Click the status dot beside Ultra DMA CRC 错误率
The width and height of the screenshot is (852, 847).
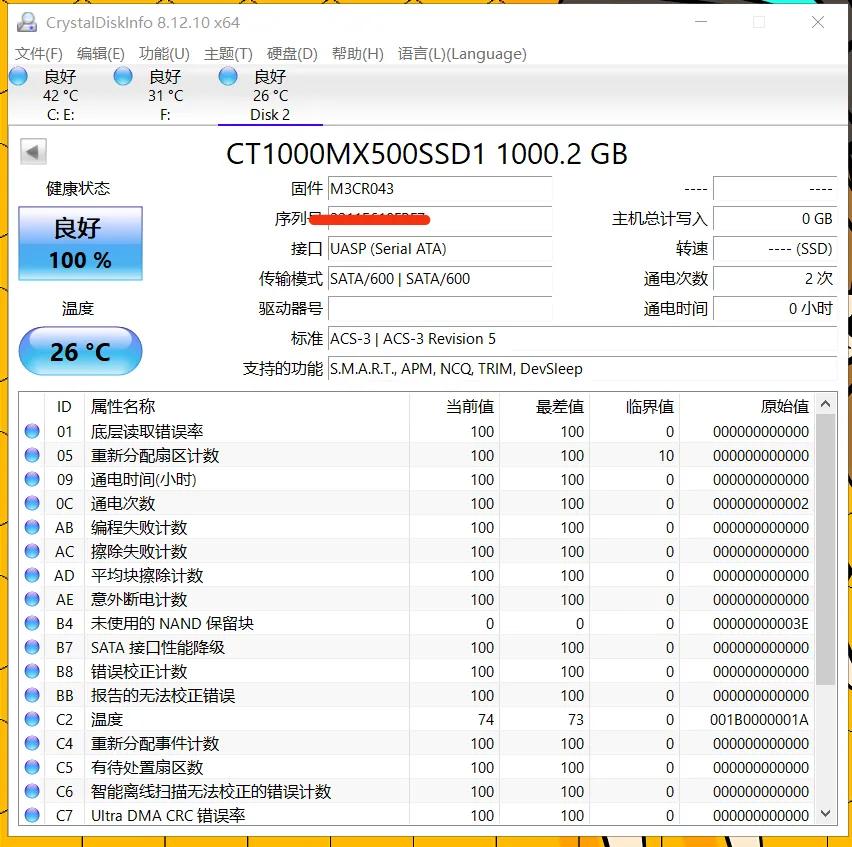pyautogui.click(x=33, y=815)
